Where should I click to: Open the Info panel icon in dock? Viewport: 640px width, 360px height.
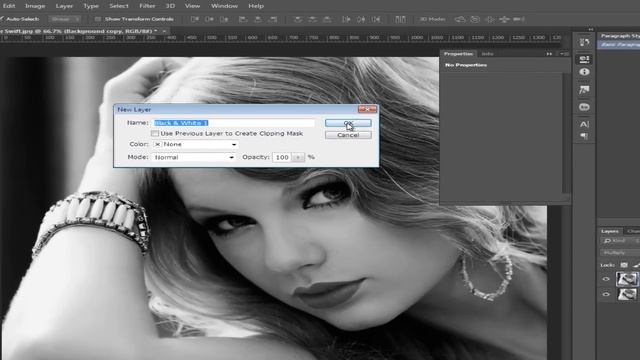(x=584, y=72)
